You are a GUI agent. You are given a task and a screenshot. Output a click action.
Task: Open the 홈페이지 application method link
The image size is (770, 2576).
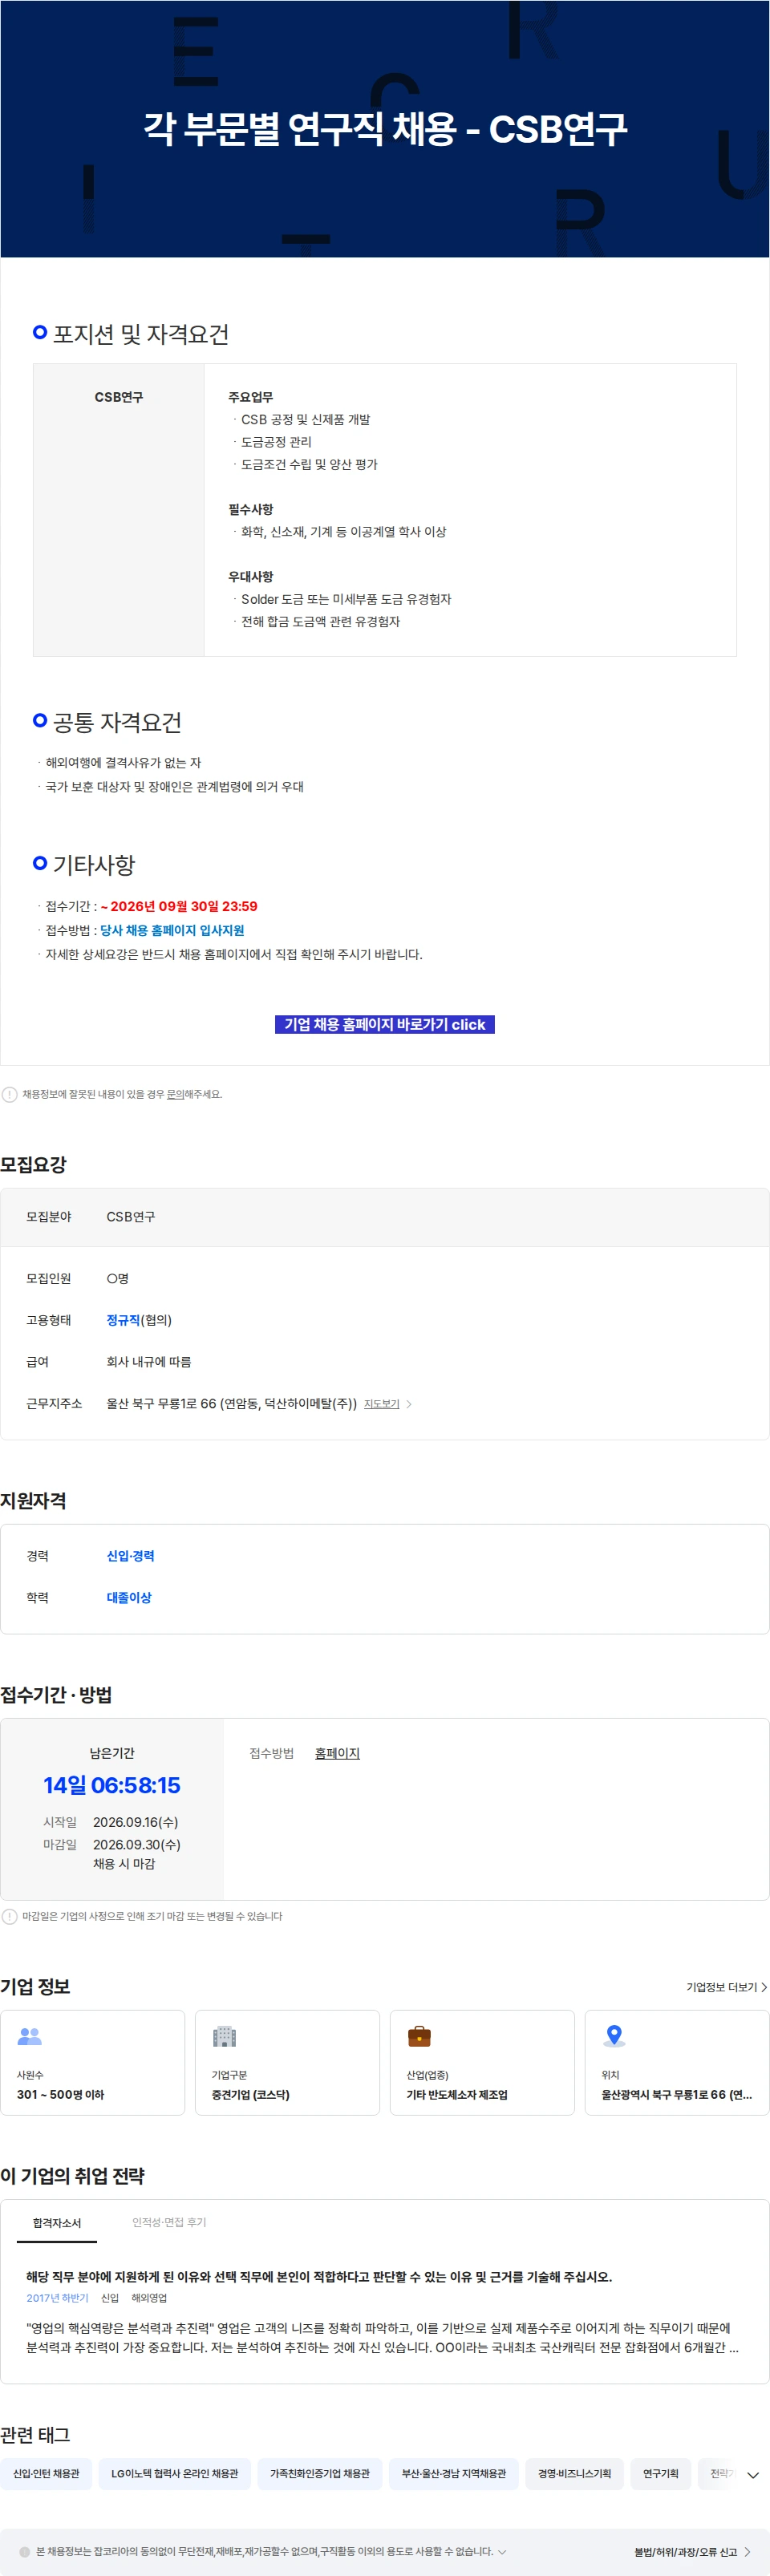coord(337,1753)
